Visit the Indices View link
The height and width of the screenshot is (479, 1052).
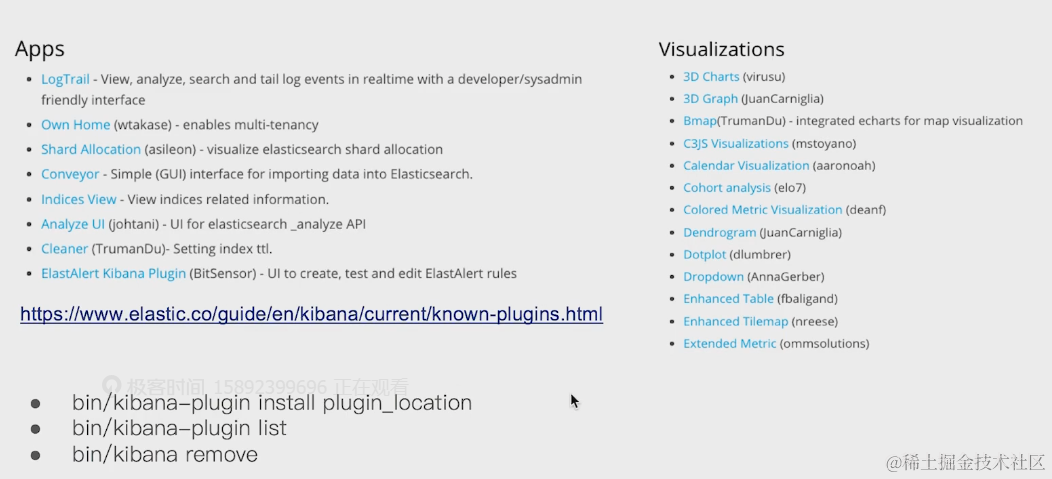[x=78, y=199]
